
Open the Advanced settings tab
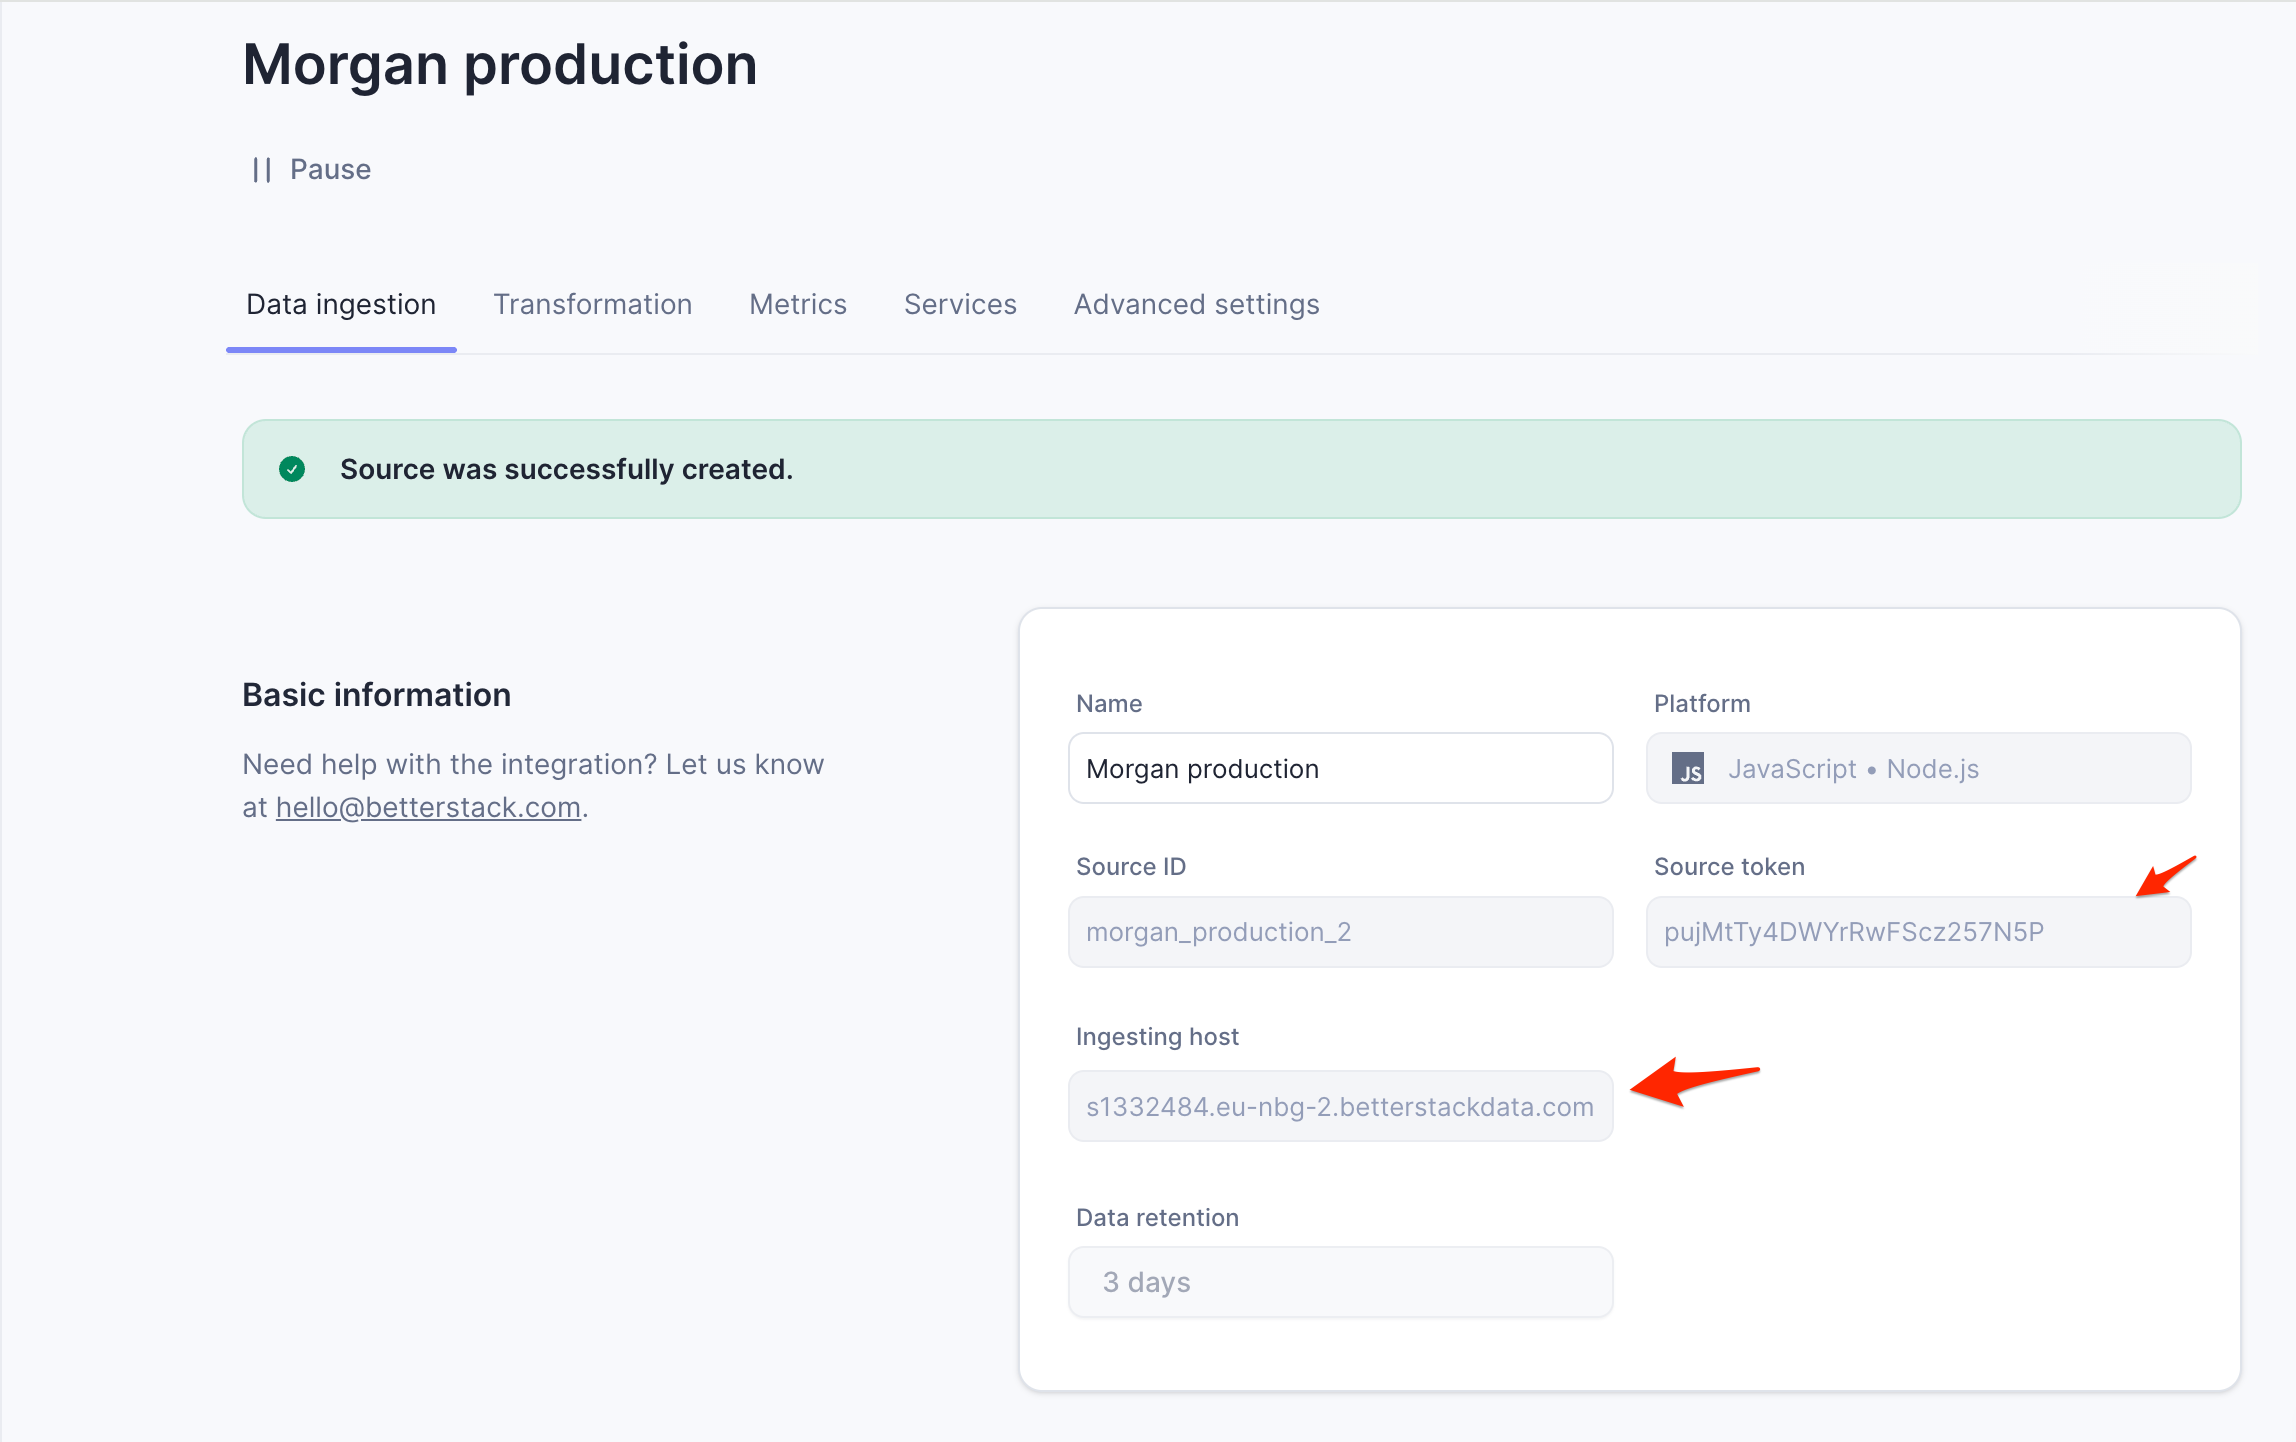[x=1196, y=305]
